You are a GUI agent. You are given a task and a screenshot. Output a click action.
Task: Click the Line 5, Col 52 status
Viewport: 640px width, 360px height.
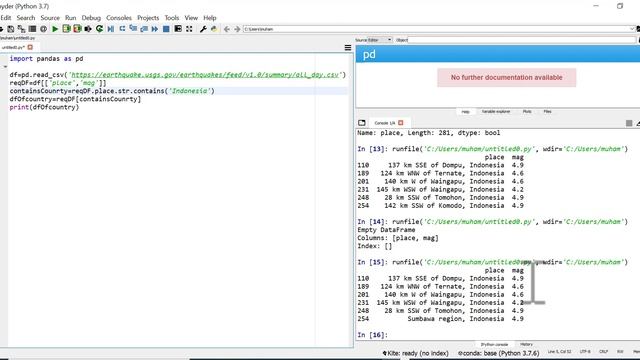559,351
